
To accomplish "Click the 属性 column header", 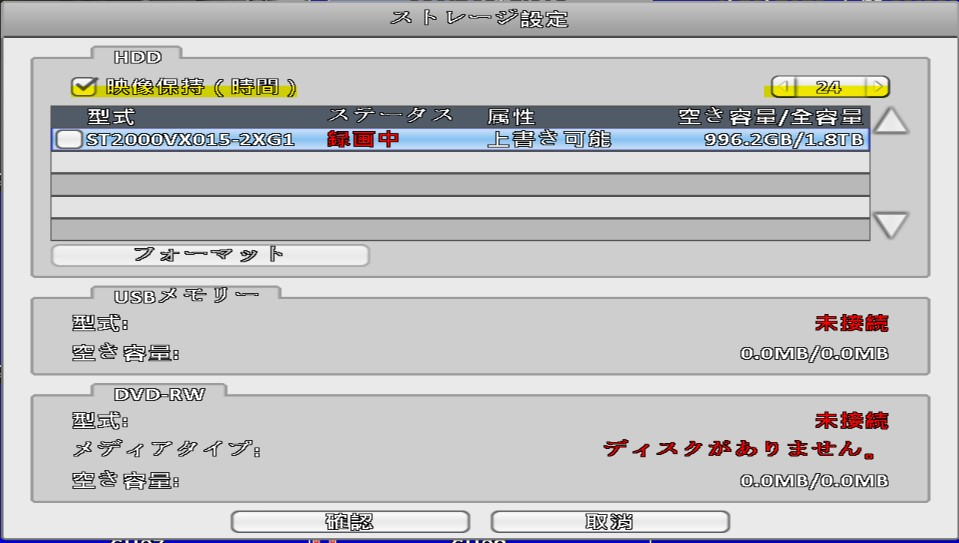I will point(511,117).
